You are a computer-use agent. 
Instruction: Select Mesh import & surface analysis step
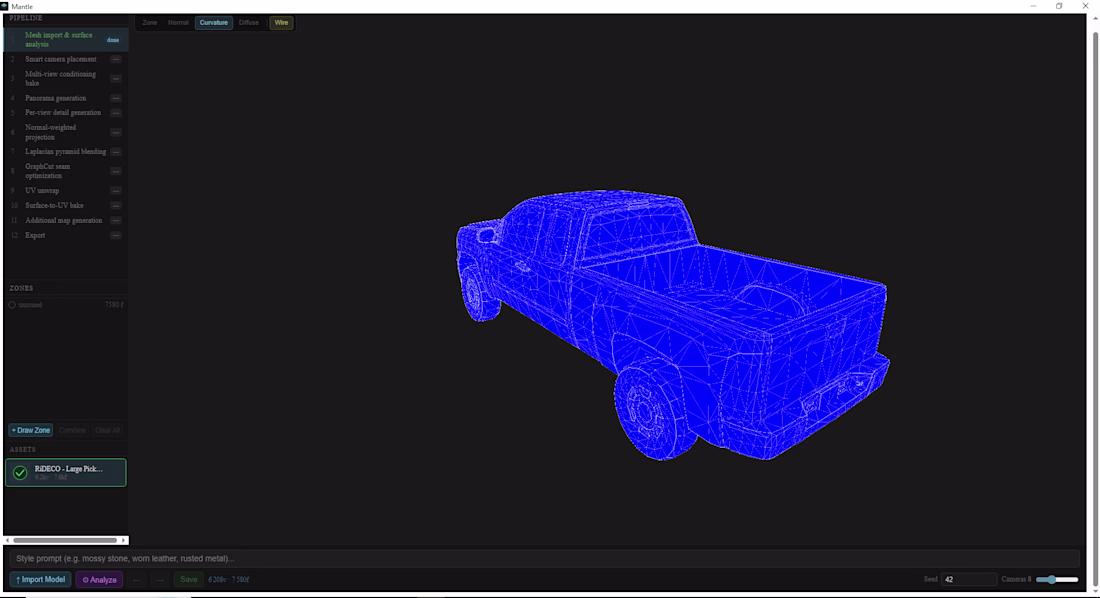coord(66,39)
